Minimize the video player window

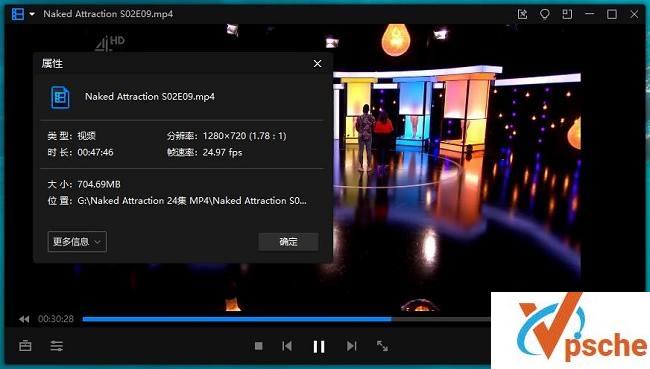pos(589,14)
